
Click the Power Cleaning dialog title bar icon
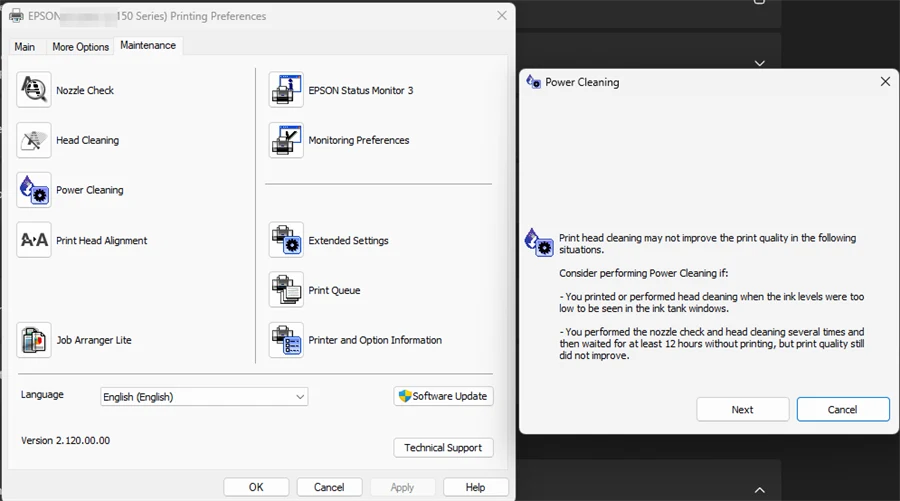point(533,82)
